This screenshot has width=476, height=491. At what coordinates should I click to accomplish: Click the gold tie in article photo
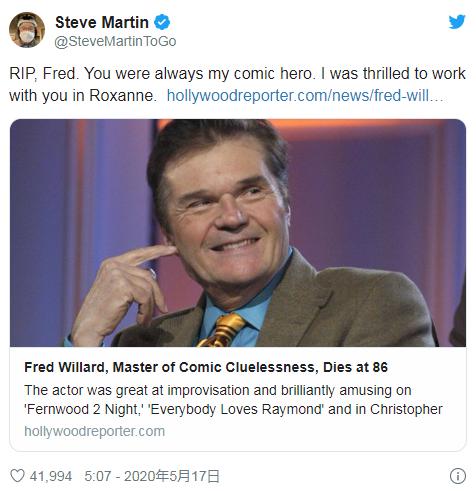coord(222,330)
